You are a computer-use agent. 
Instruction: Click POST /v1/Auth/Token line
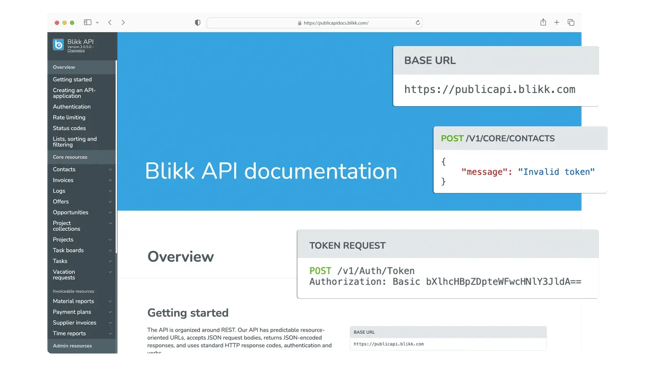coord(362,271)
